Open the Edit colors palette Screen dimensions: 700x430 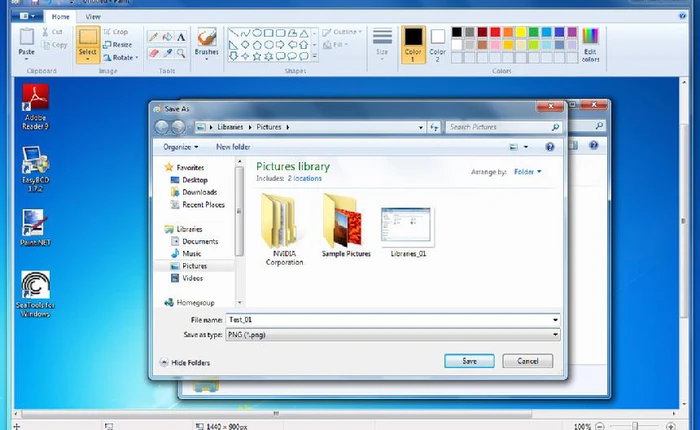click(590, 45)
